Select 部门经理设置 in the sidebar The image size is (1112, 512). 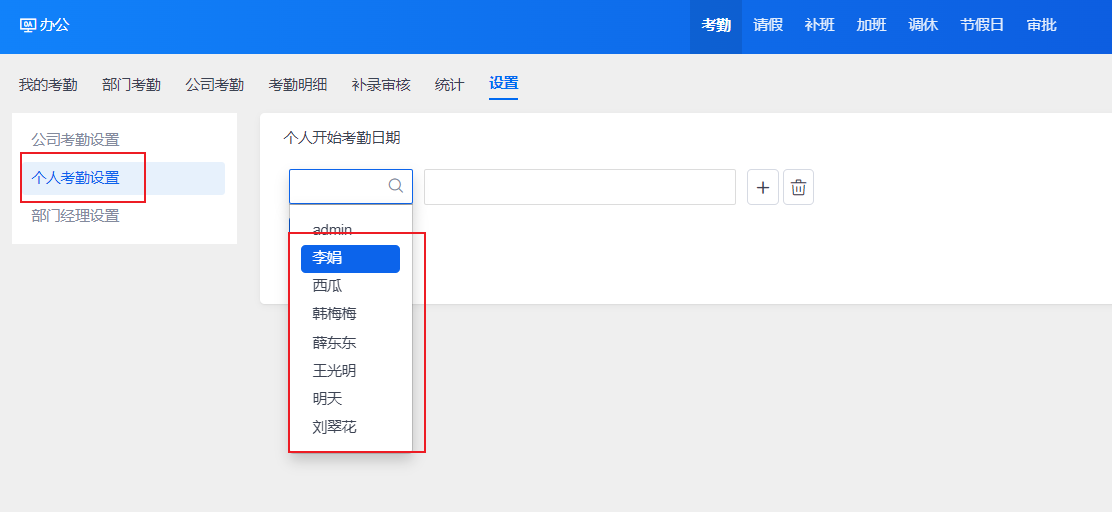pyautogui.click(x=75, y=216)
